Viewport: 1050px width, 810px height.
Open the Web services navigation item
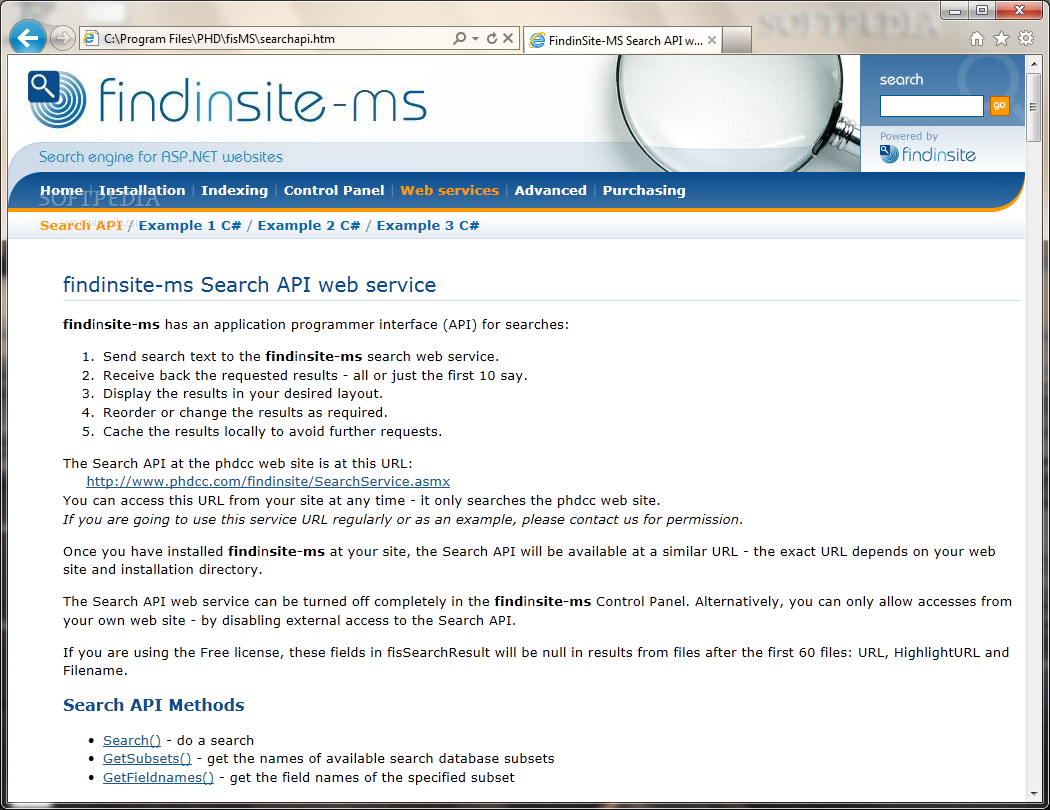(449, 190)
